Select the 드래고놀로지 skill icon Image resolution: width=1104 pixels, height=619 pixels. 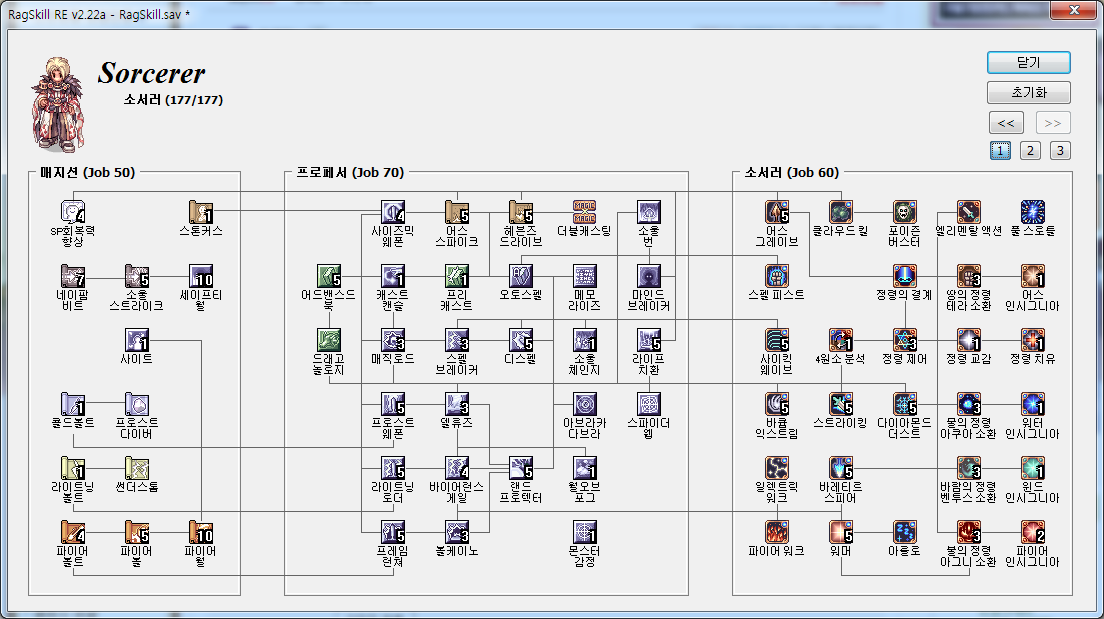click(329, 340)
